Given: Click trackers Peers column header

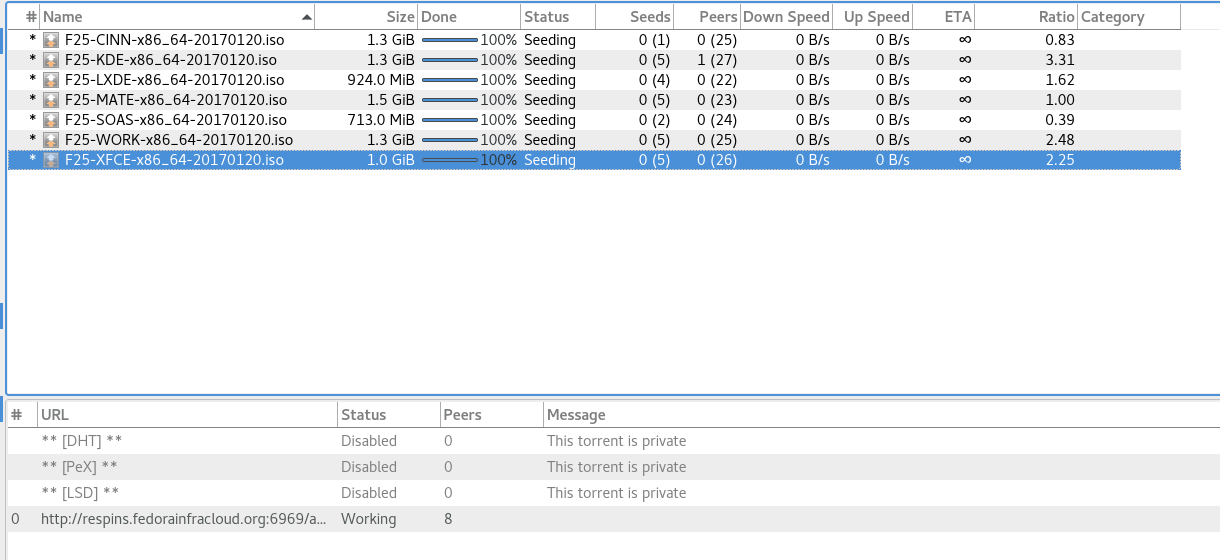Looking at the screenshot, I should [x=491, y=414].
